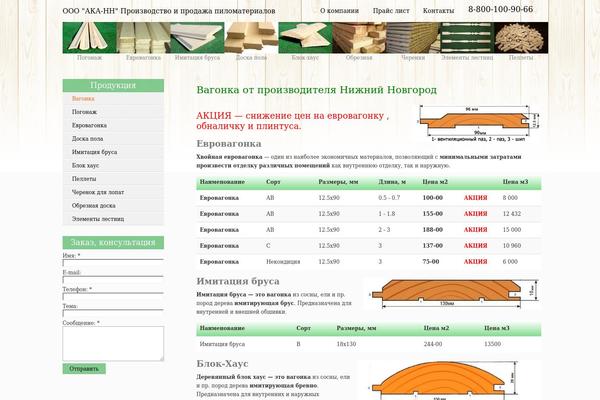The height and width of the screenshot is (400, 600).
Task: Click the 13500 price cell
Action: coord(492,344)
